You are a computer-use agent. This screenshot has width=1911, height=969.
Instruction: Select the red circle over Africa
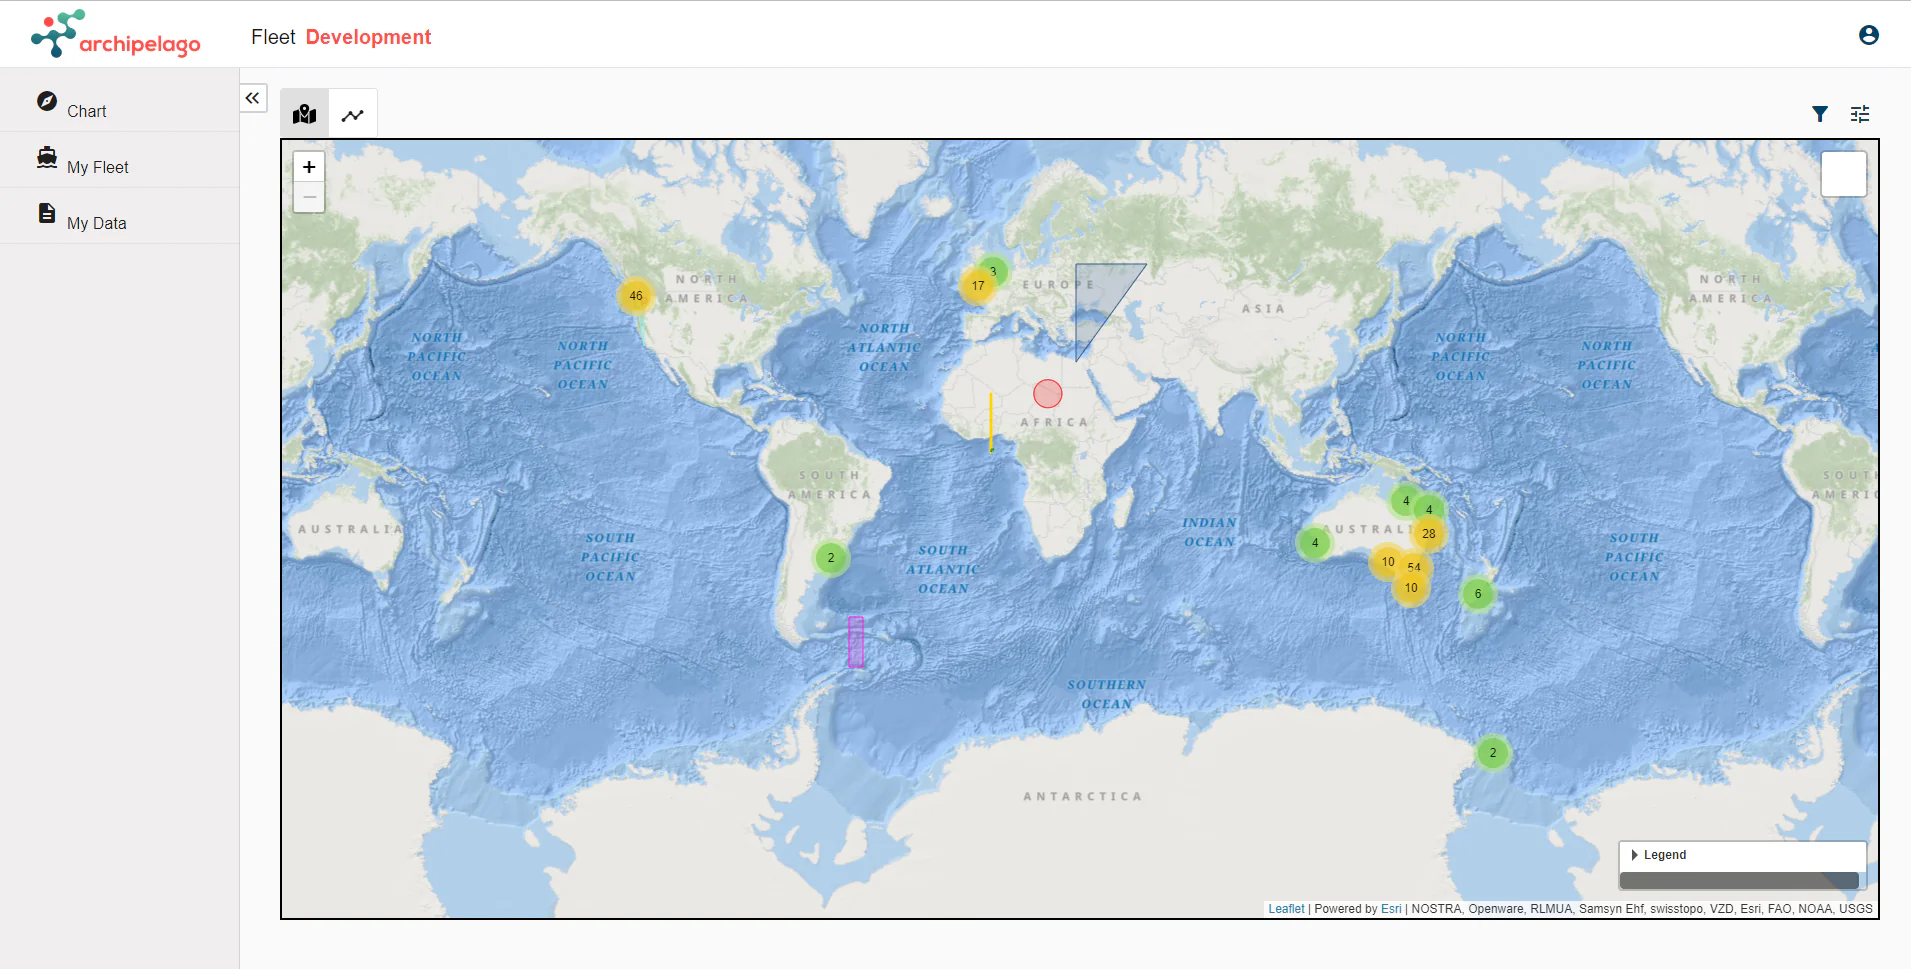pyautogui.click(x=1047, y=394)
